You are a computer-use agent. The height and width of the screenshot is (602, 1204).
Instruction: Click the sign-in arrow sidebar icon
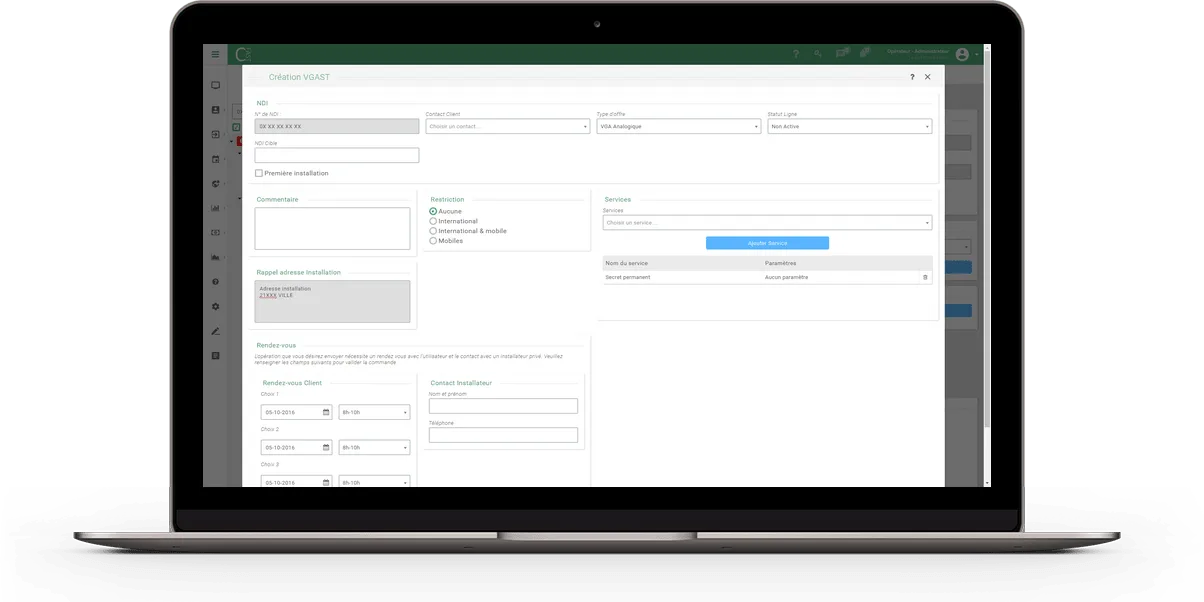click(x=215, y=135)
